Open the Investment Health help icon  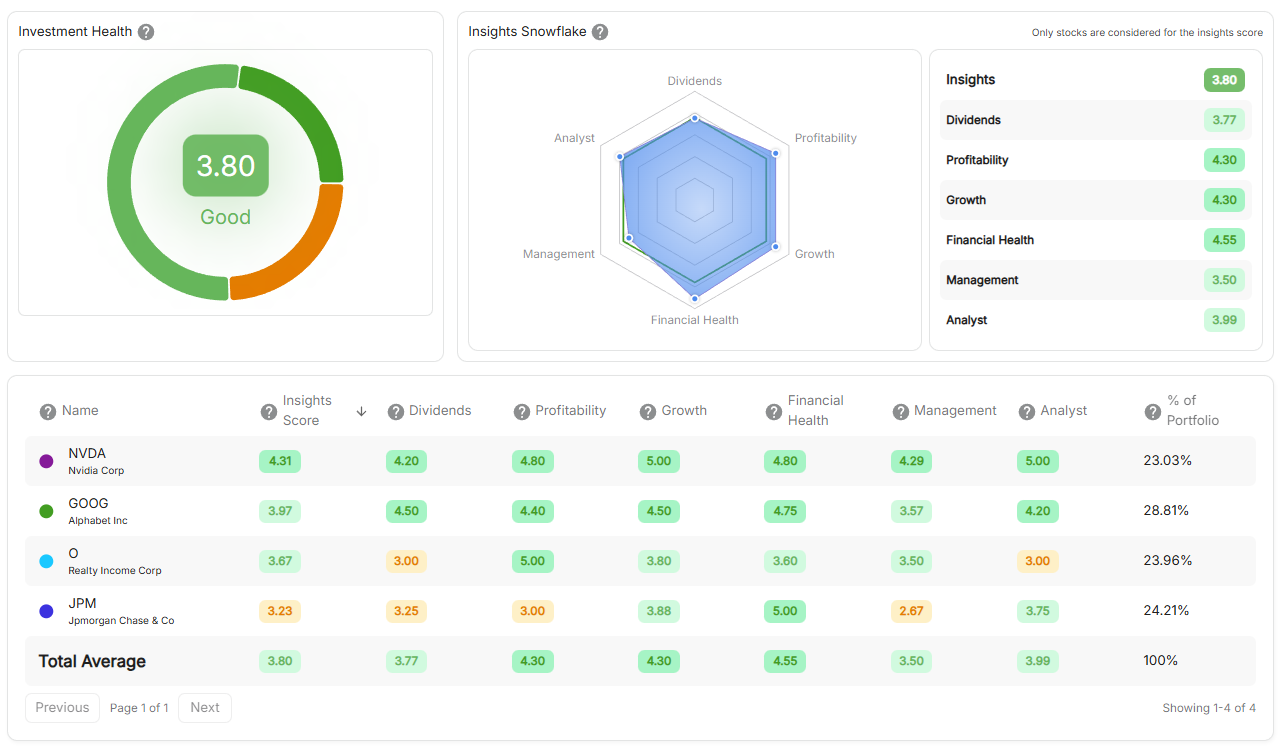(x=146, y=31)
